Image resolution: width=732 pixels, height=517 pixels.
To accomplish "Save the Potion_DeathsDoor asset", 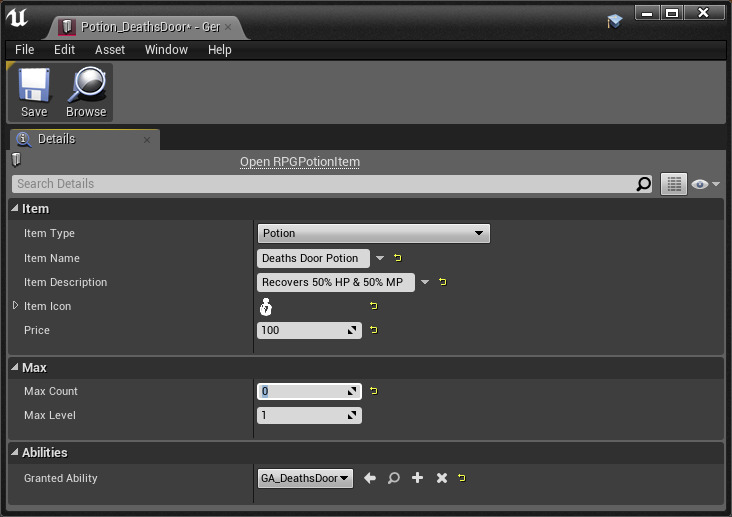I will (x=34, y=92).
